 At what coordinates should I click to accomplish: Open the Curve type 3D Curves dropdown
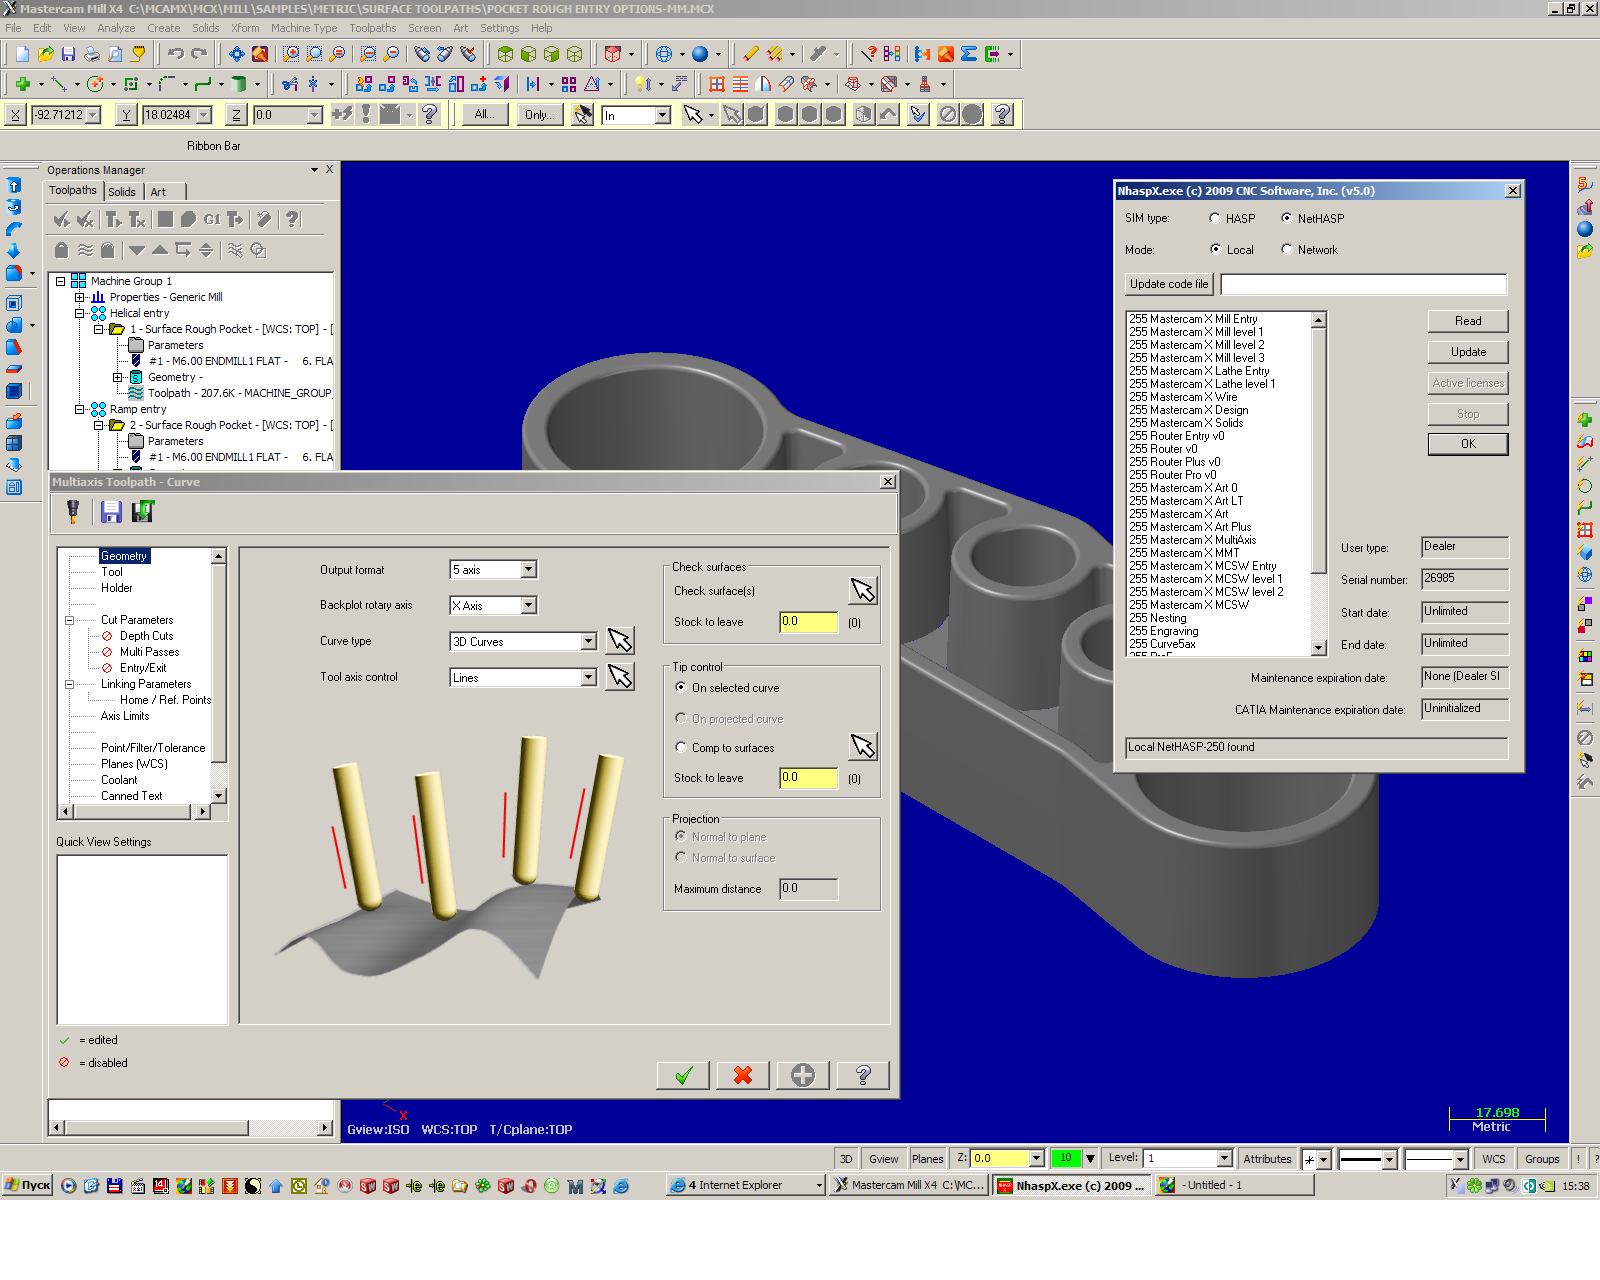pos(589,641)
